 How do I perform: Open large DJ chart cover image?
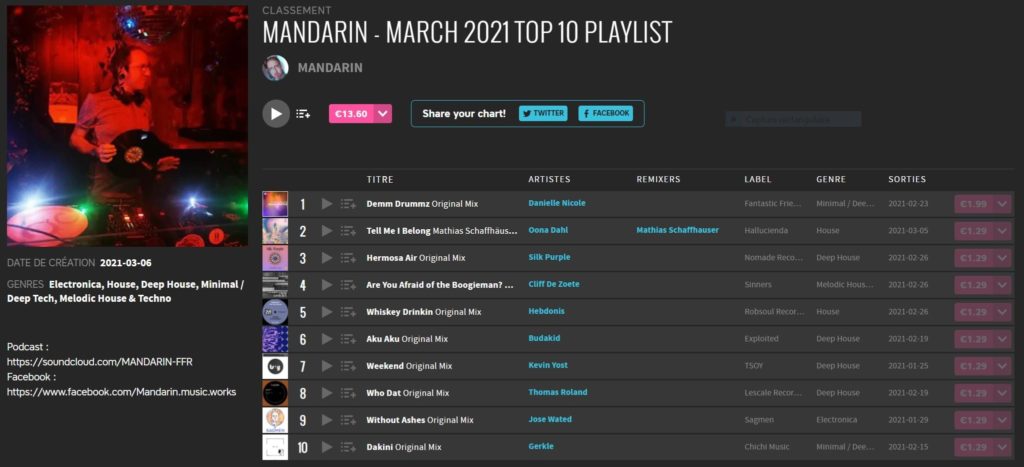[127, 126]
